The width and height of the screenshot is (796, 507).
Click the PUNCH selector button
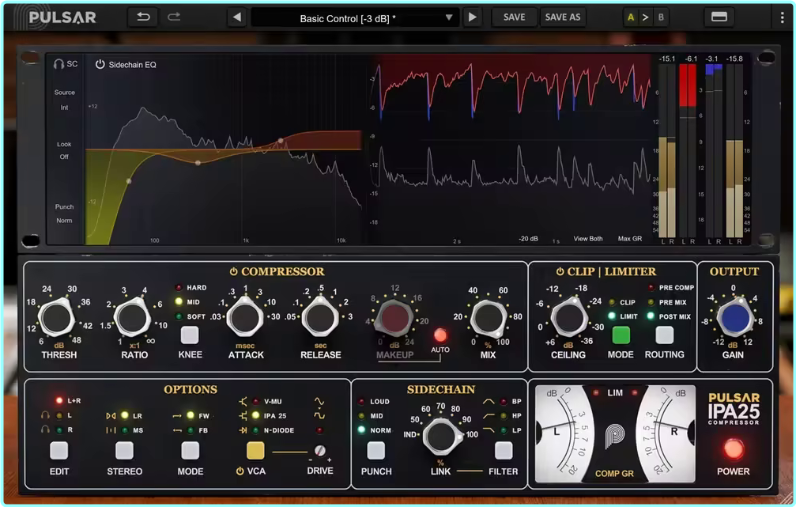[x=376, y=450]
